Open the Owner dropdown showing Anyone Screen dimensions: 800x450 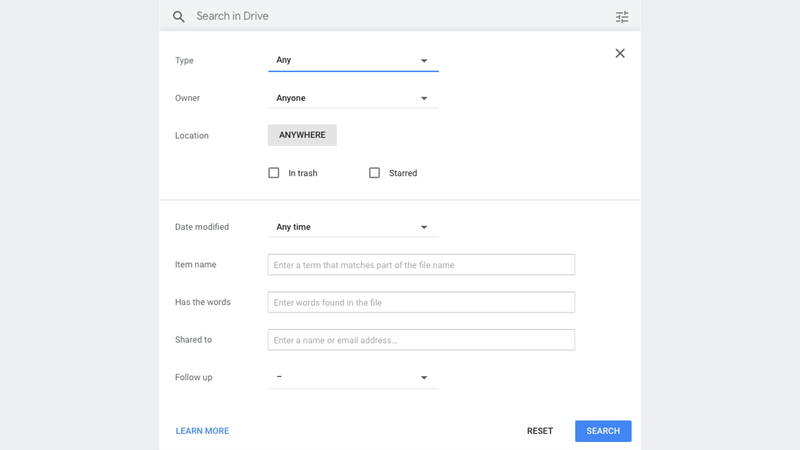click(353, 98)
